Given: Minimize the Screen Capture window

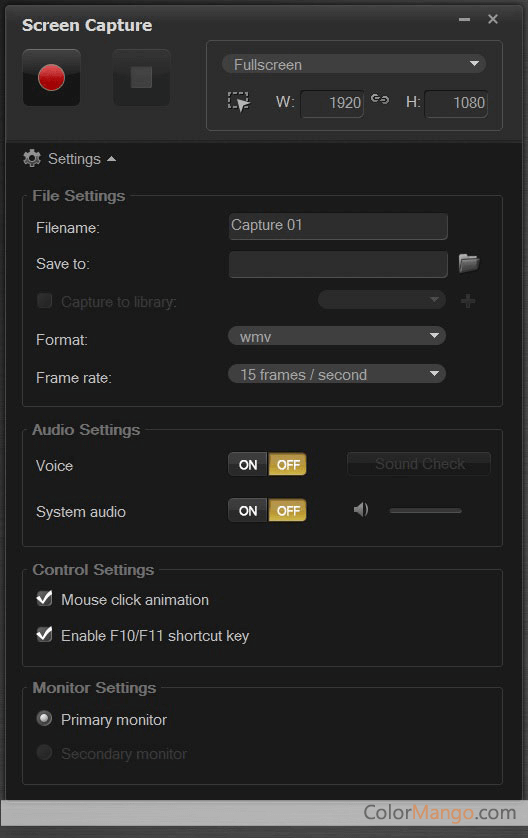Looking at the screenshot, I should [464, 20].
